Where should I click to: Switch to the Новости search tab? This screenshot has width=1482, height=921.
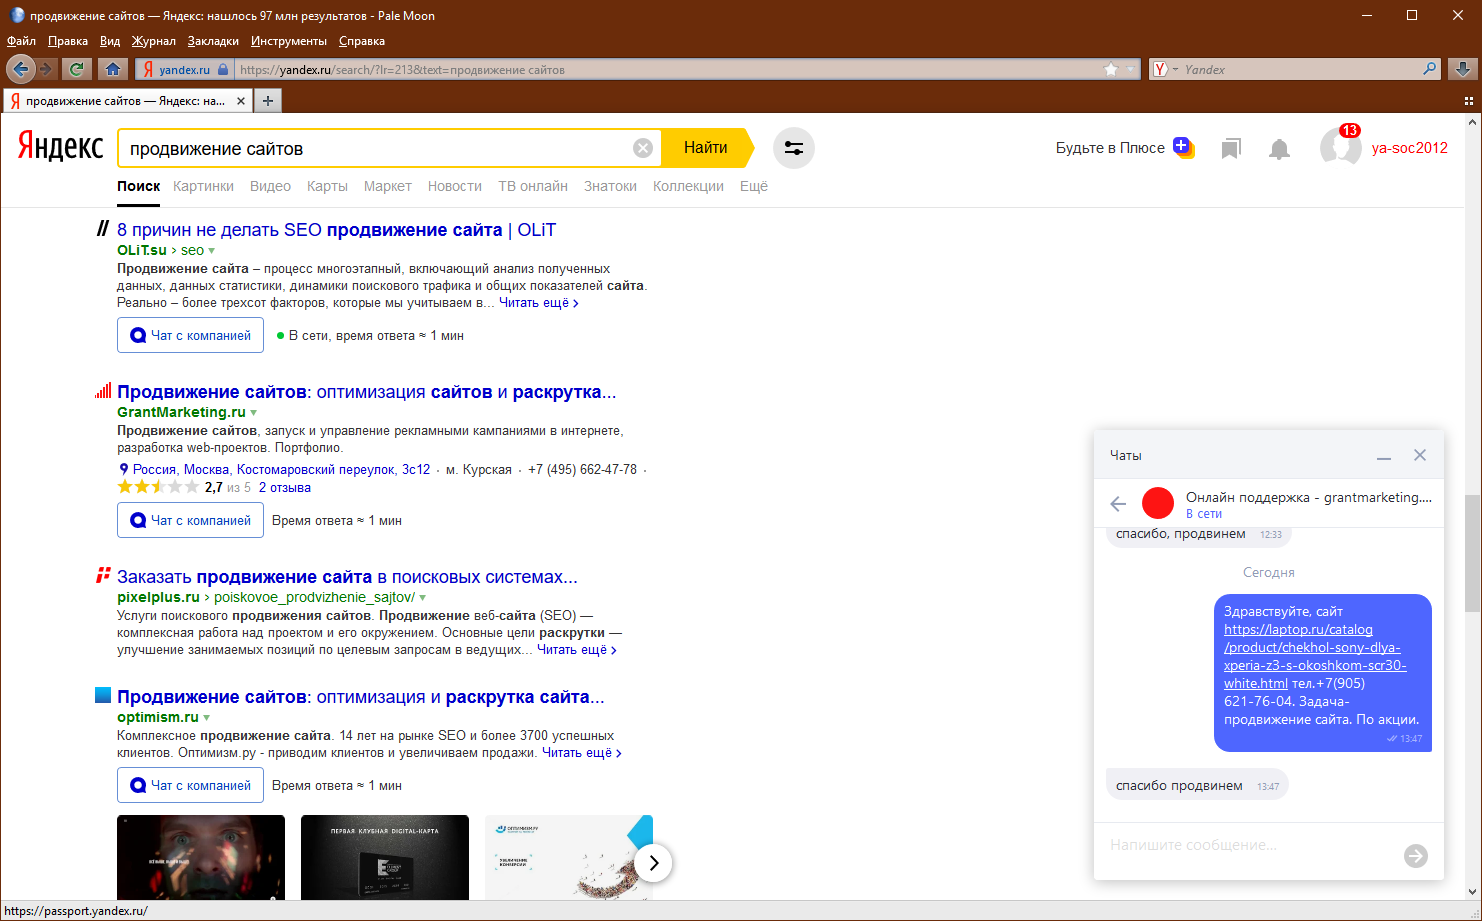[455, 186]
